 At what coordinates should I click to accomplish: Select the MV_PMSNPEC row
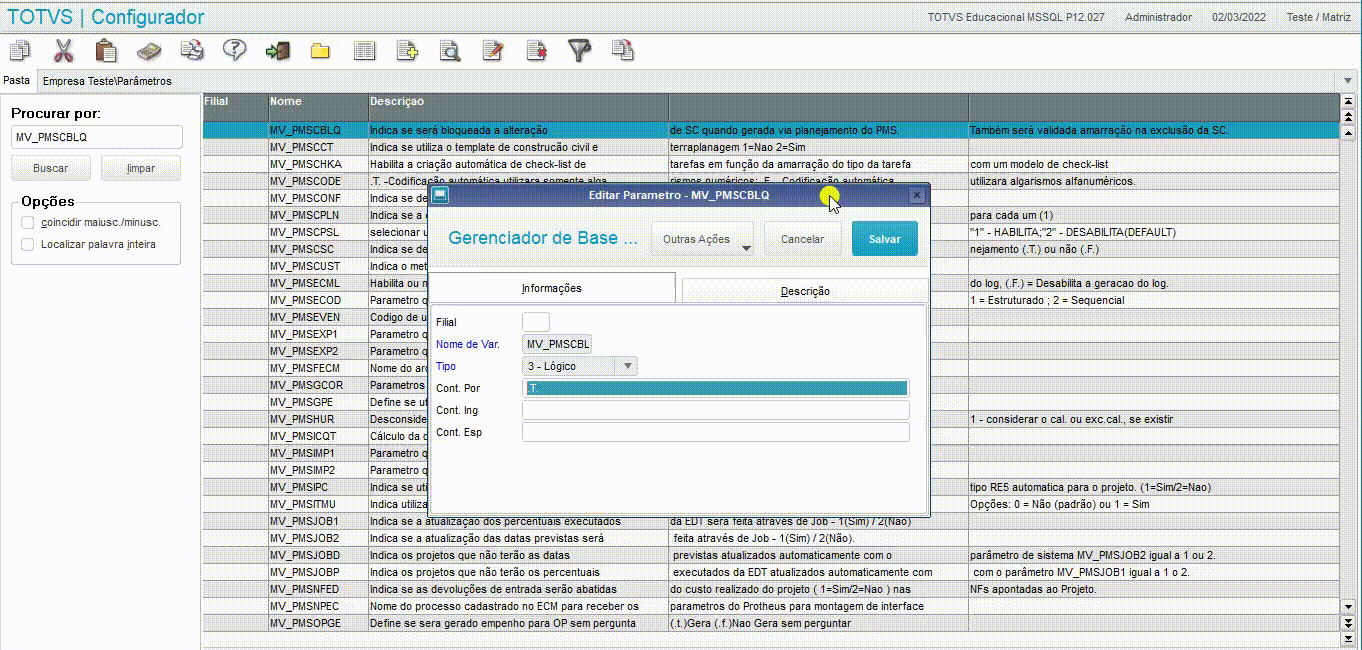click(x=771, y=606)
